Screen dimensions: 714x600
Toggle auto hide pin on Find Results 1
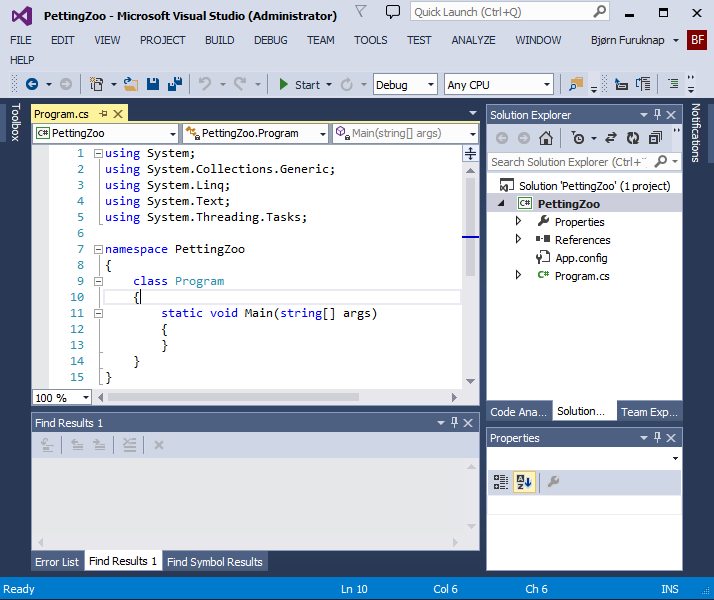[x=454, y=422]
